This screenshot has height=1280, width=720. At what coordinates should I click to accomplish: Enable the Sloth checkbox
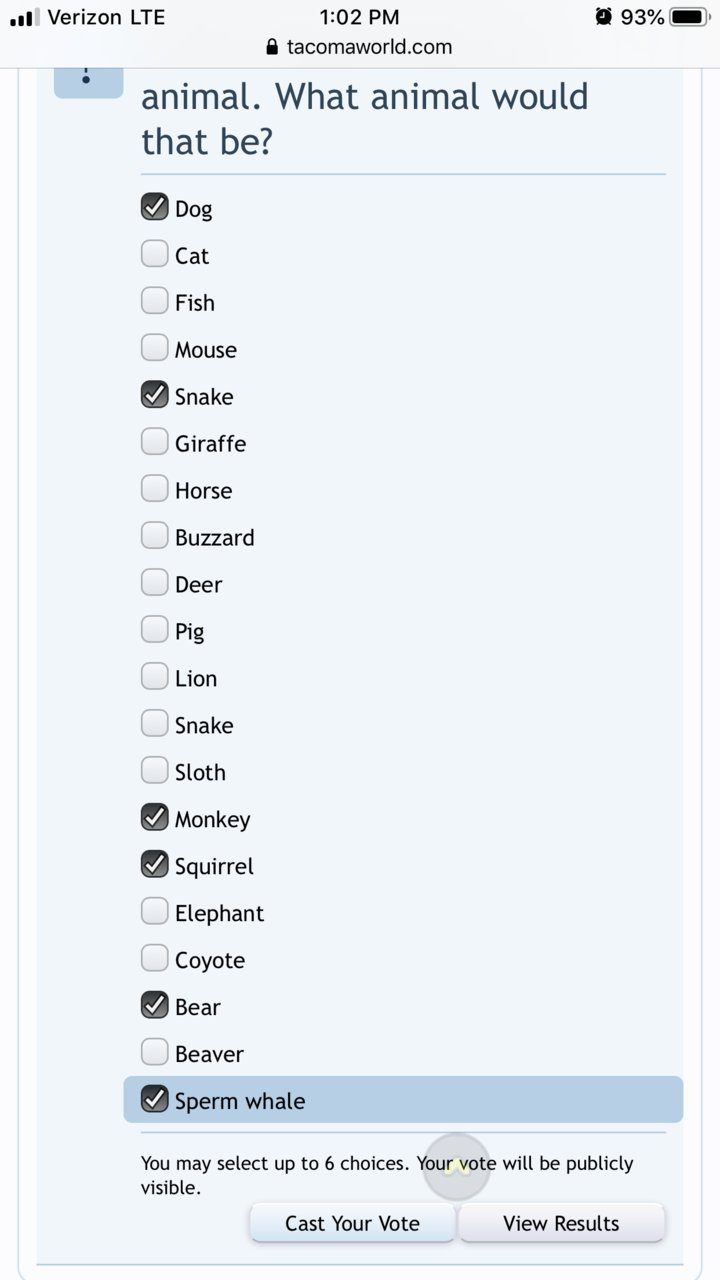pos(154,771)
